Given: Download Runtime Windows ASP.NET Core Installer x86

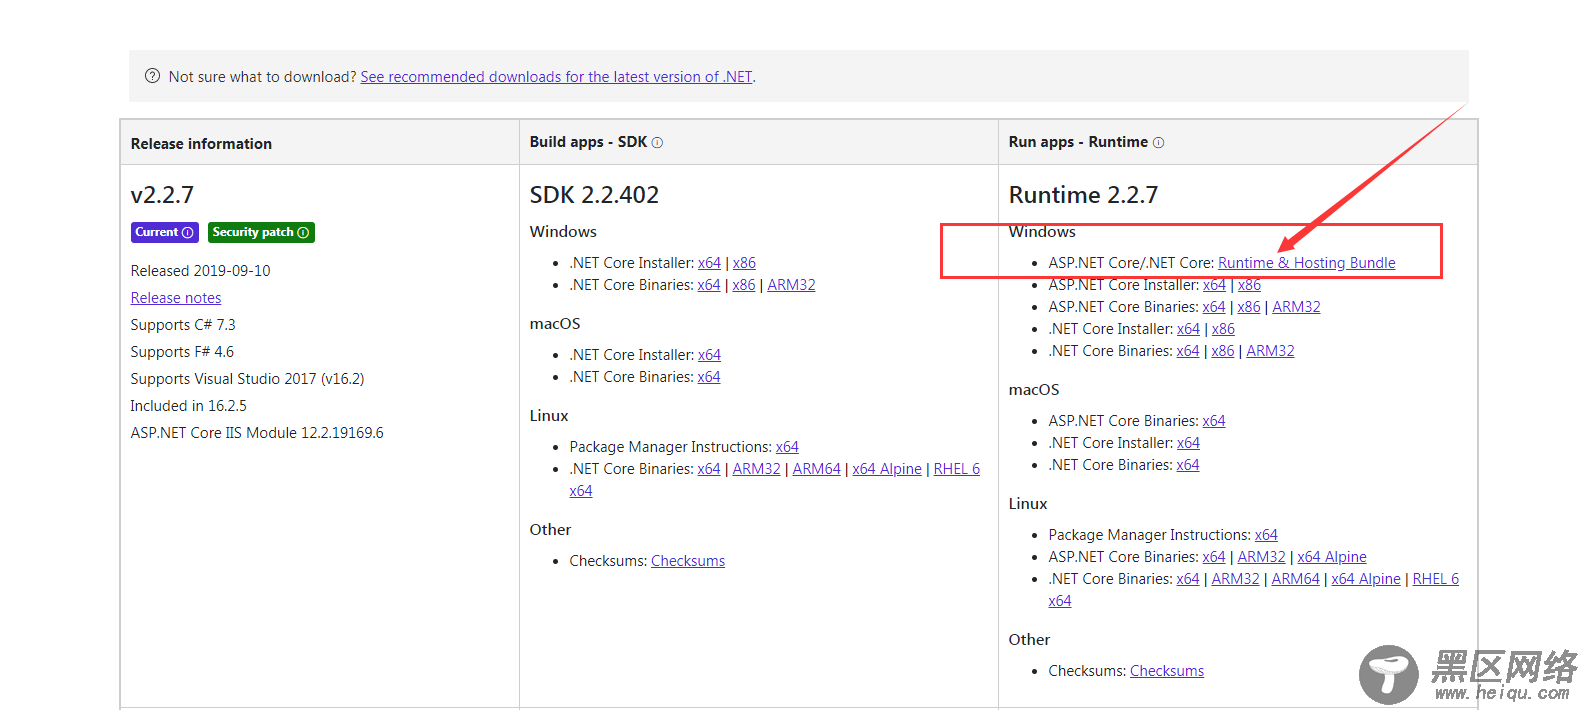Looking at the screenshot, I should [1249, 285].
